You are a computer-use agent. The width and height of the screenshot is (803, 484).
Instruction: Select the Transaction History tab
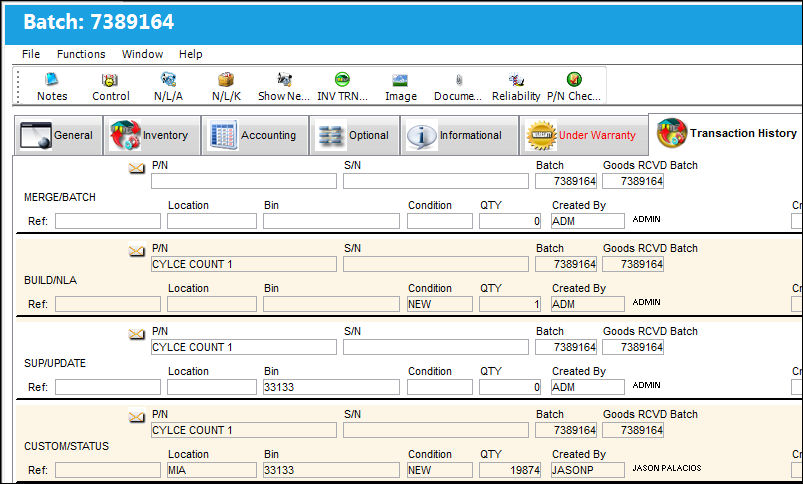(x=726, y=133)
